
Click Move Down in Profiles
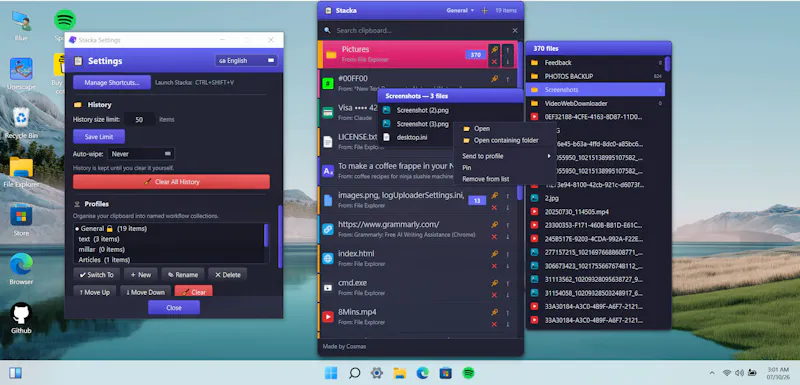point(145,292)
